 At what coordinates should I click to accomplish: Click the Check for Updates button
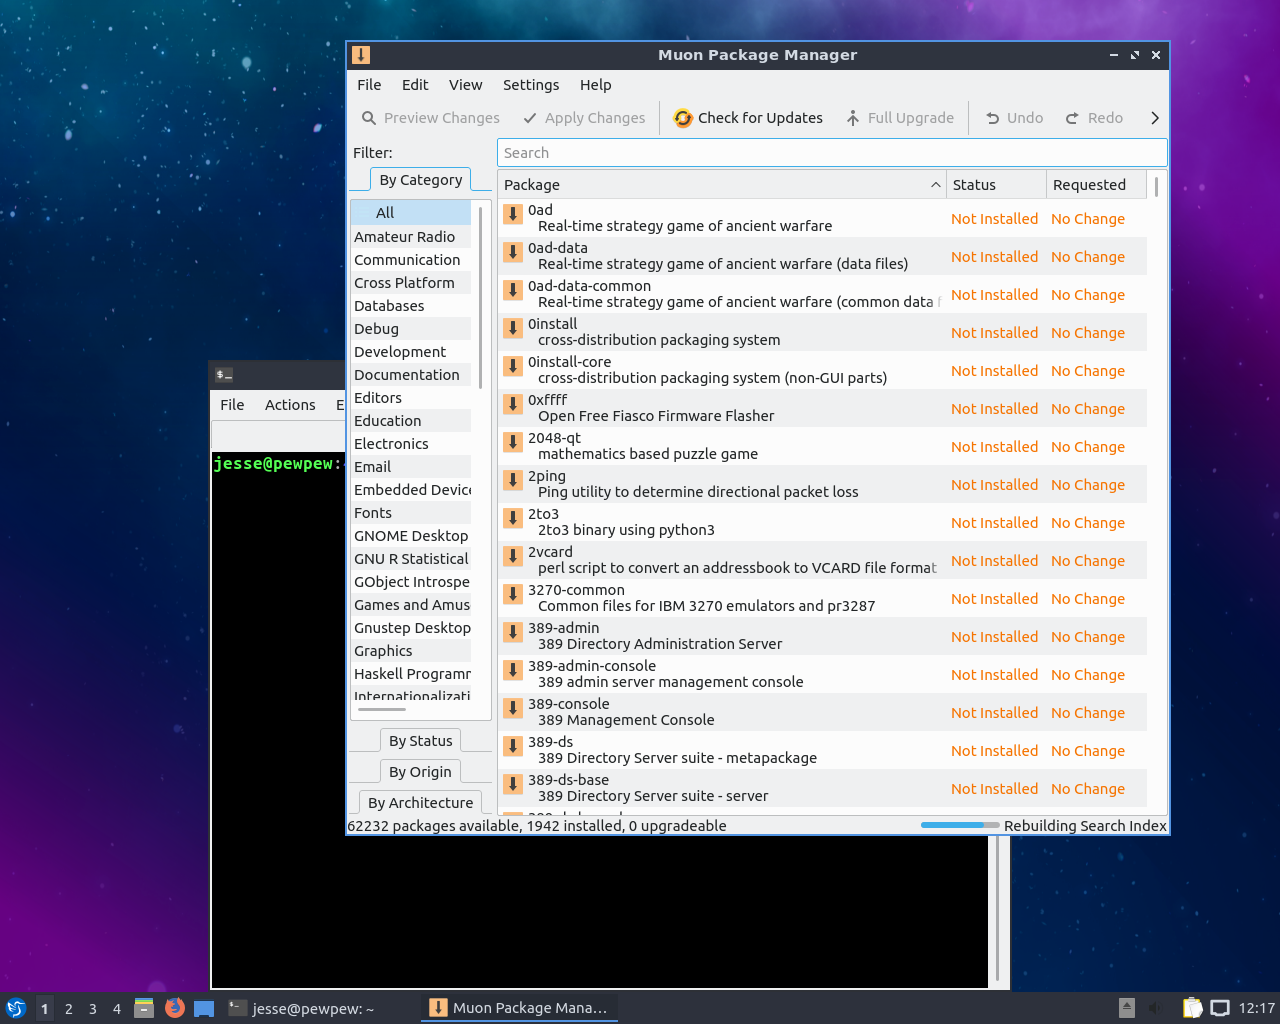(748, 118)
